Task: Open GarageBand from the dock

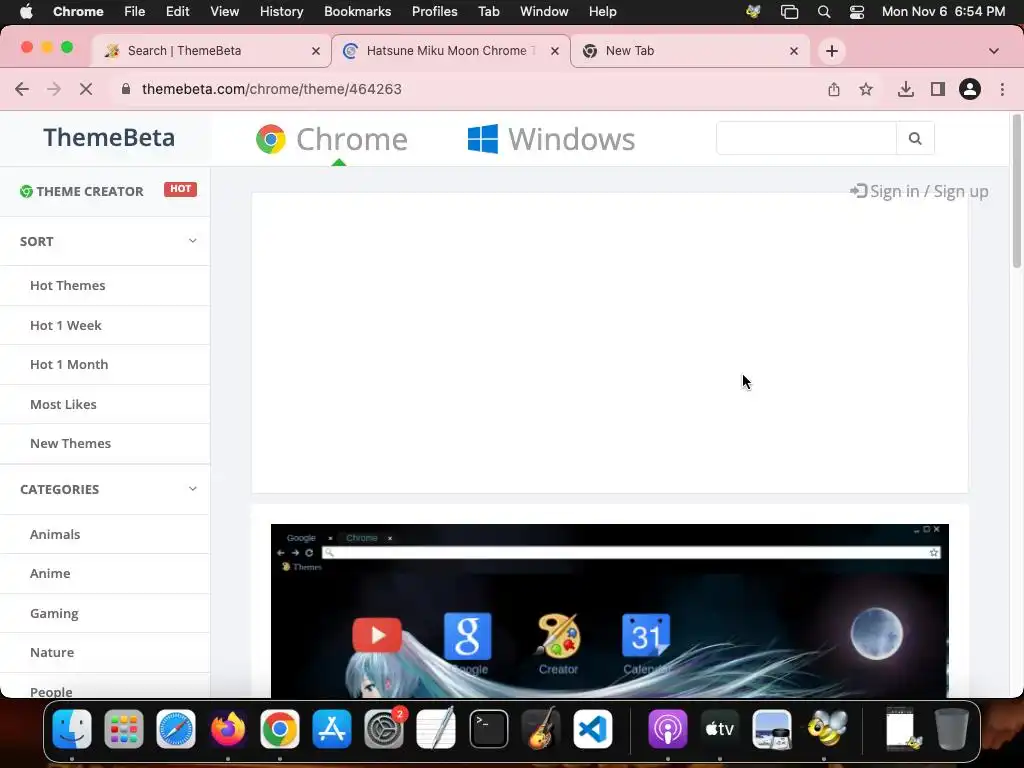Action: tap(541, 729)
